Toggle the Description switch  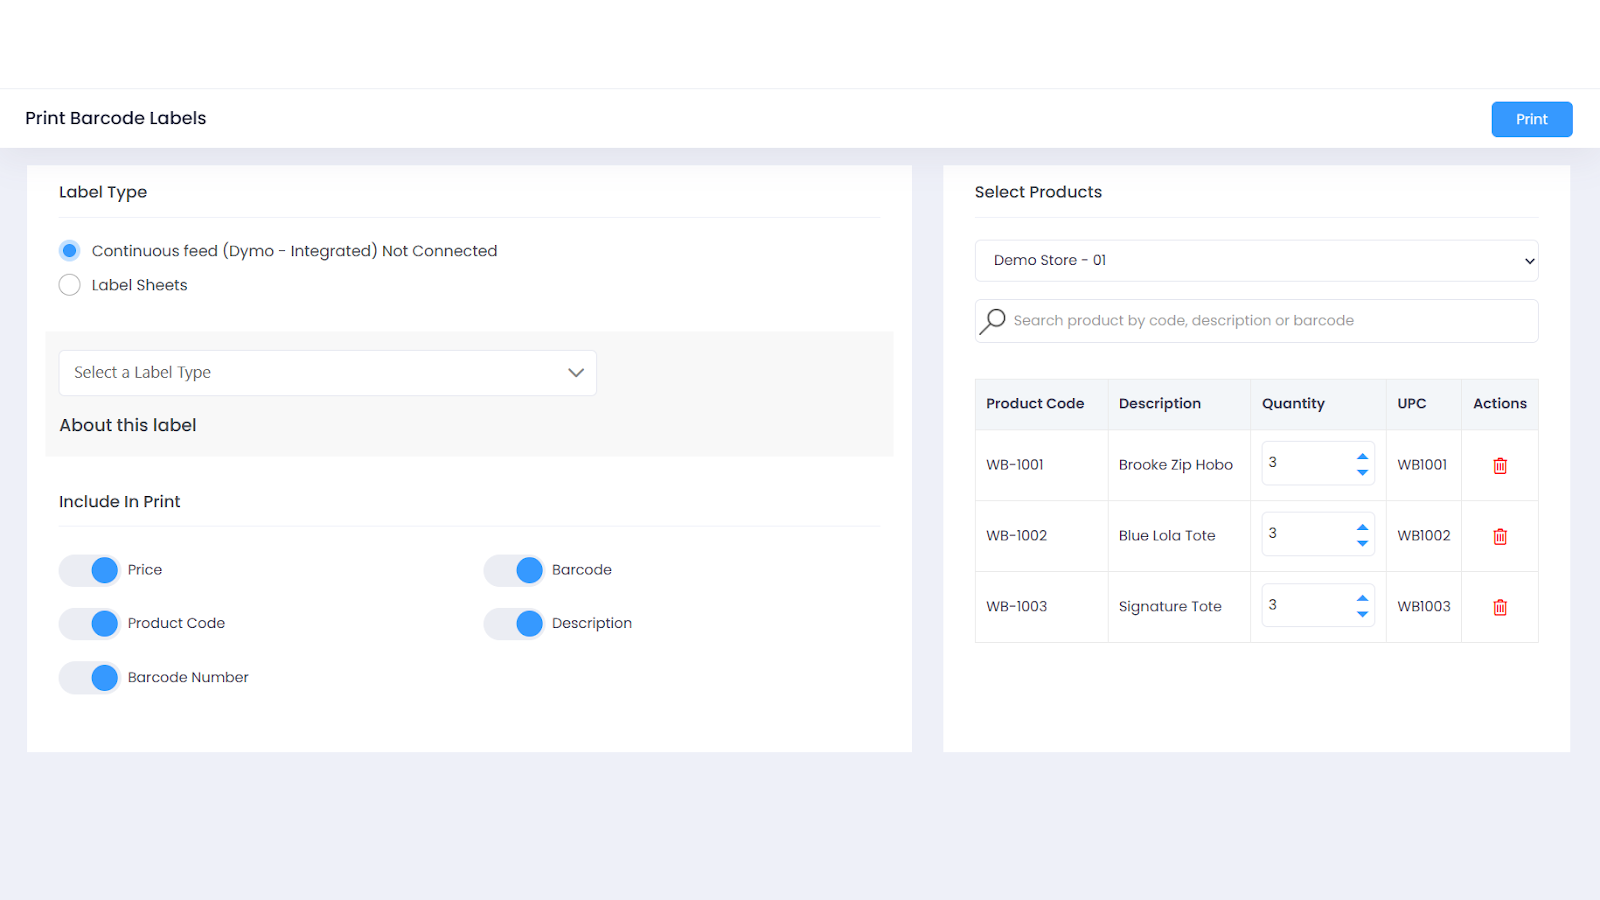(x=514, y=624)
